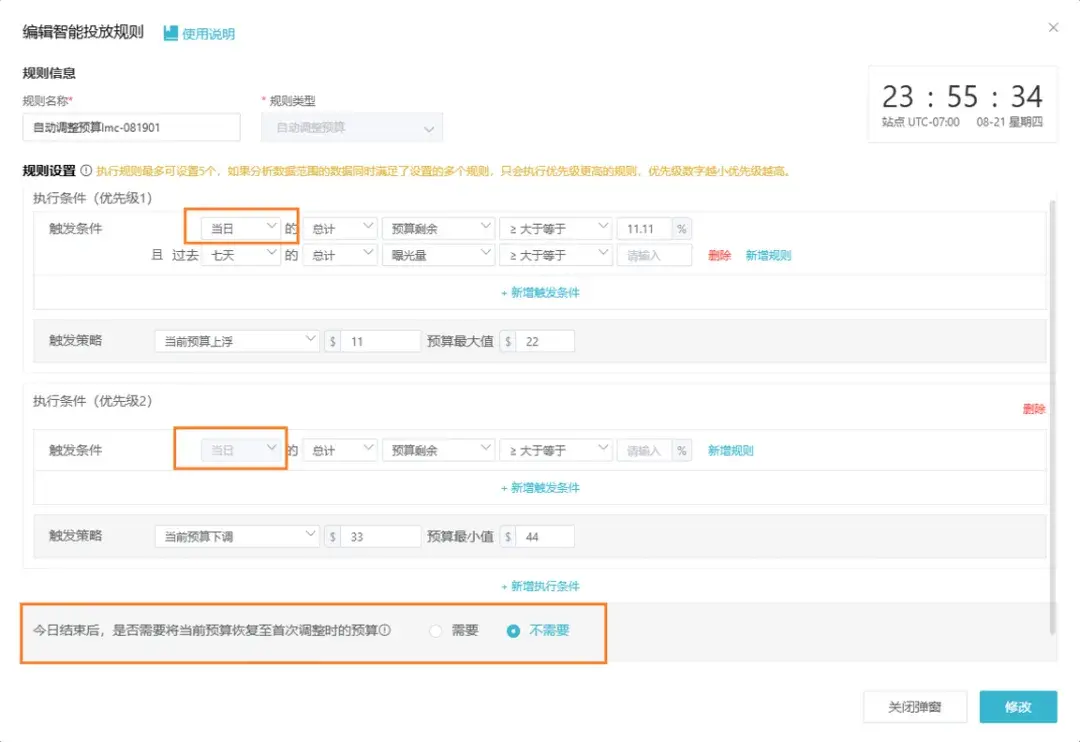
Task: Click 删除 to remove the priority 2 rule
Action: click(x=1034, y=408)
